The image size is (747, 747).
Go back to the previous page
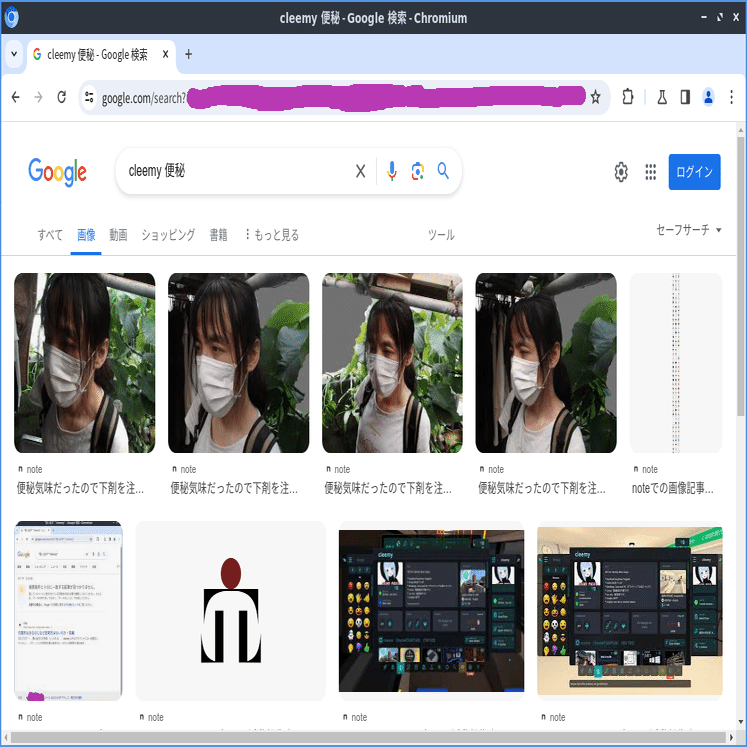point(15,98)
